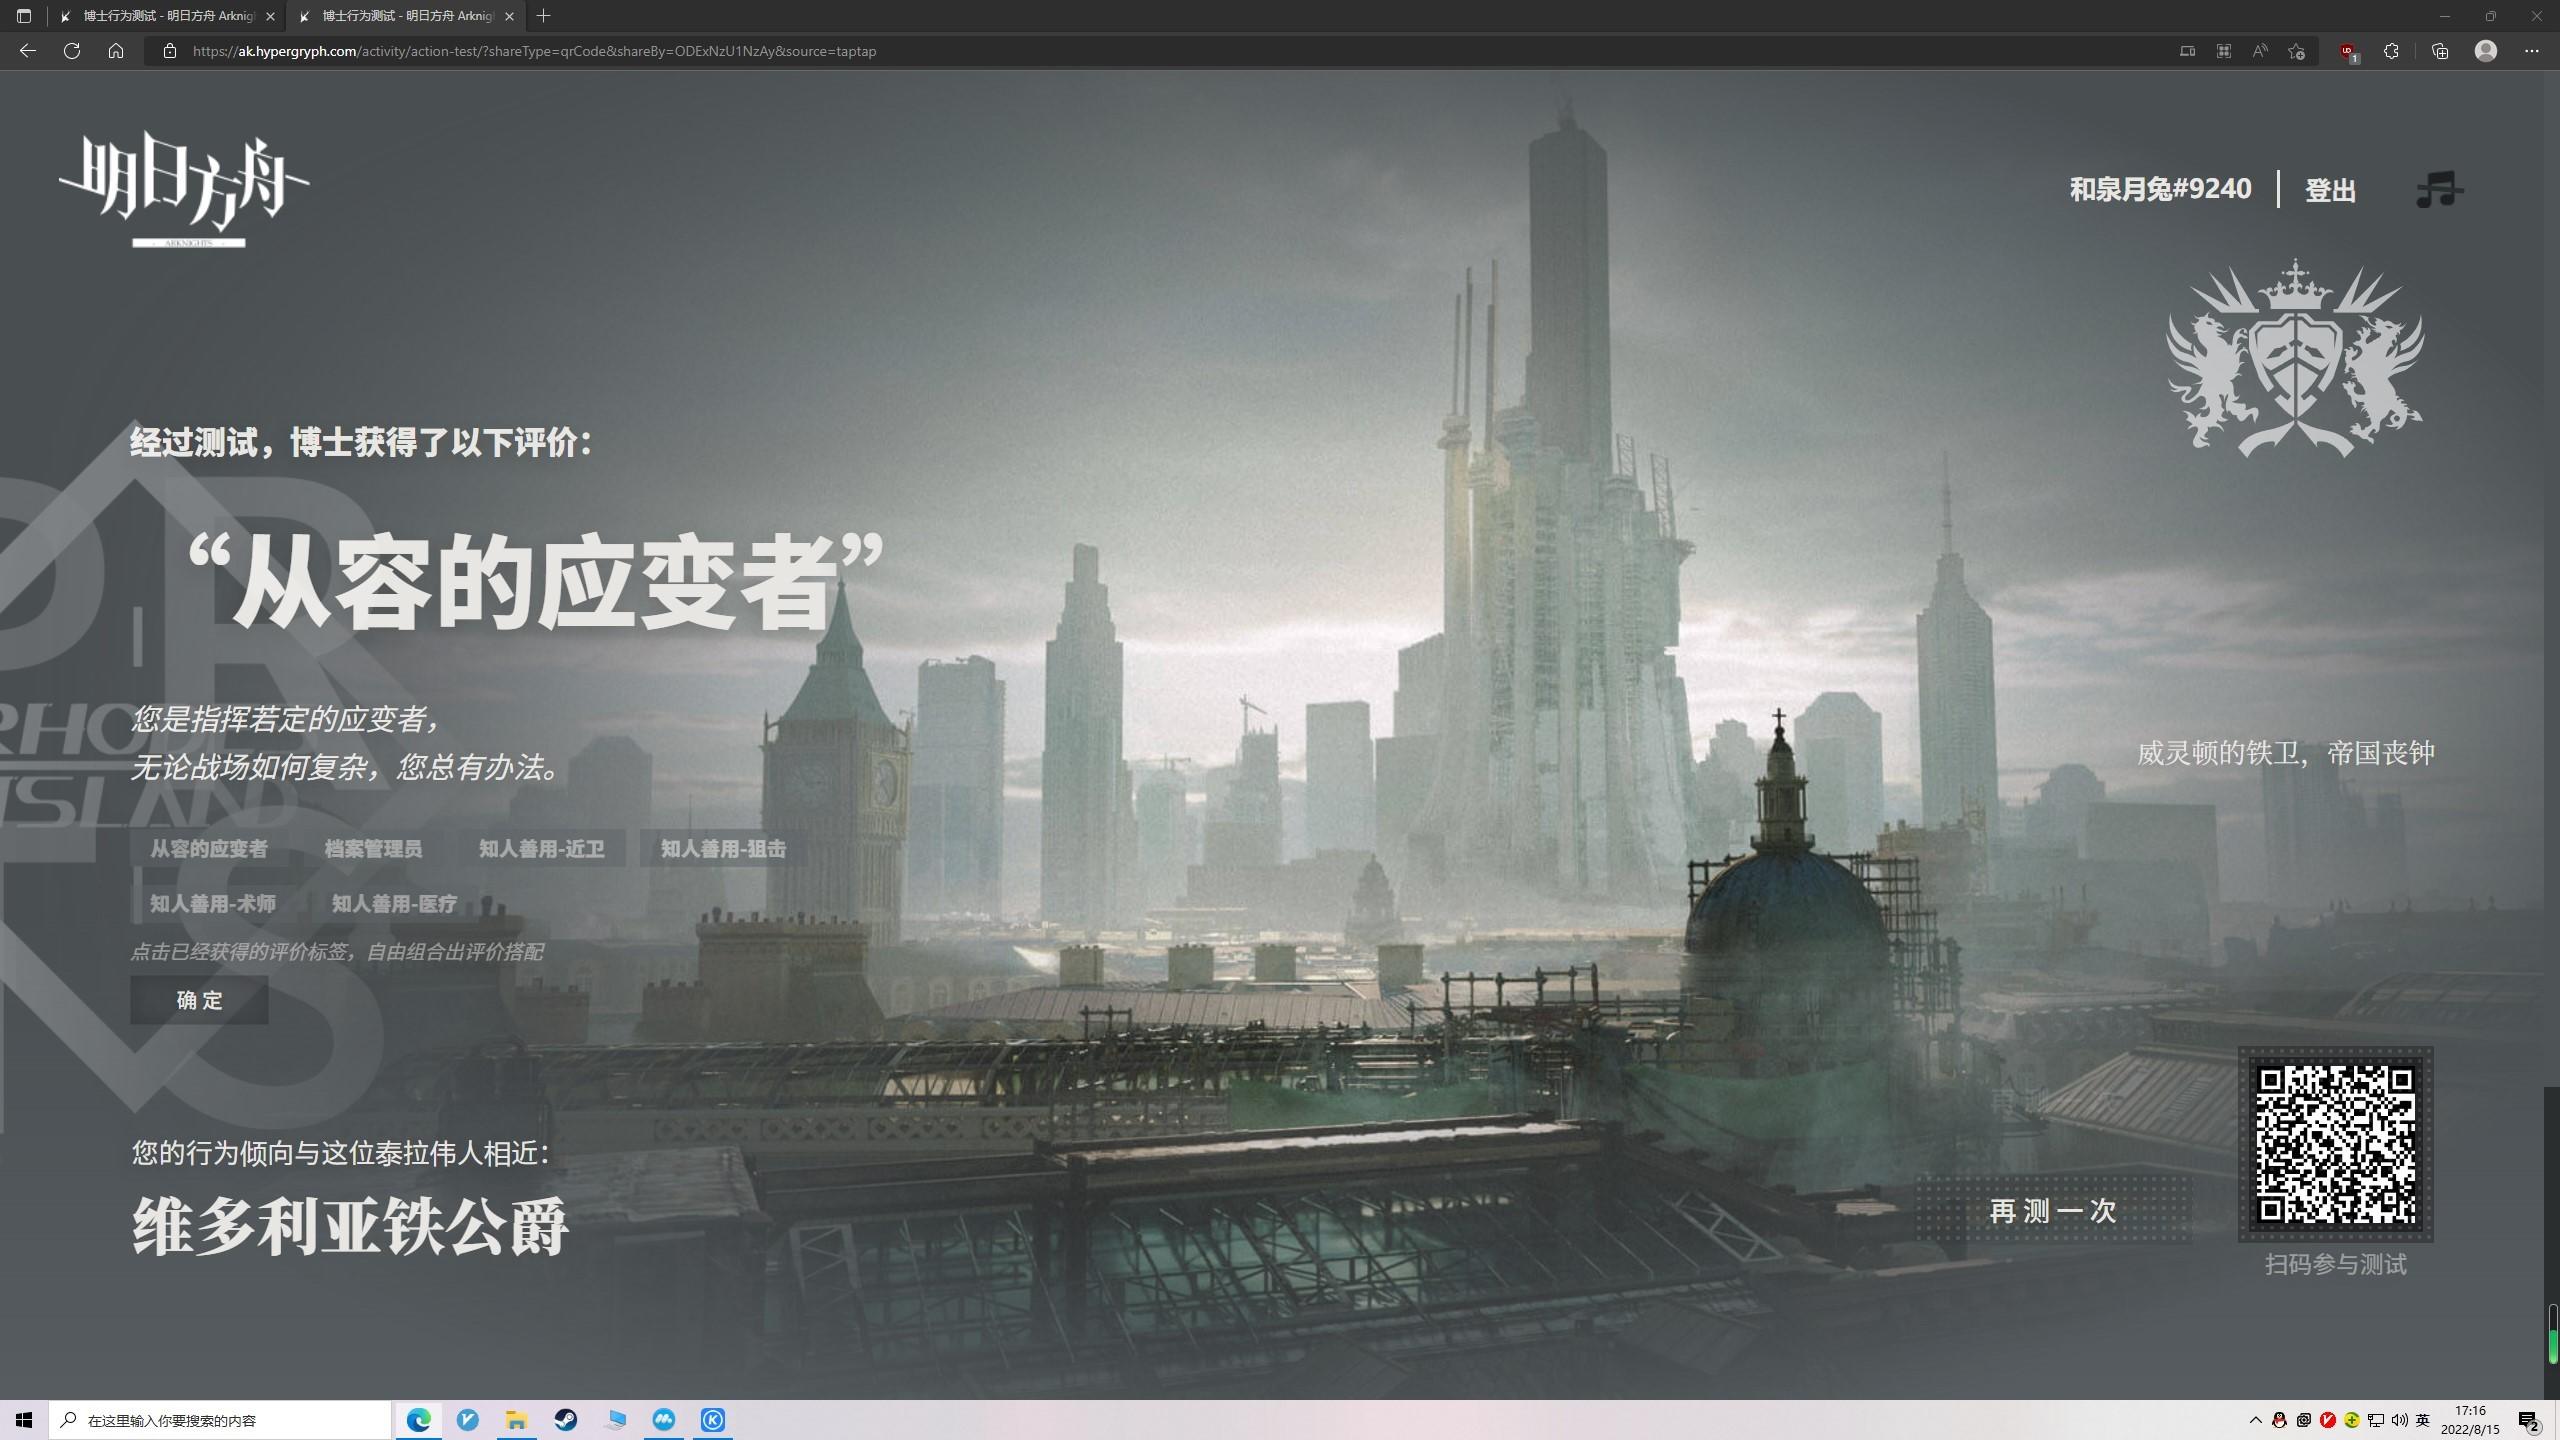Image resolution: width=2560 pixels, height=1440 pixels.
Task: Select the 知人善用-医疗 tag
Action: [x=394, y=904]
